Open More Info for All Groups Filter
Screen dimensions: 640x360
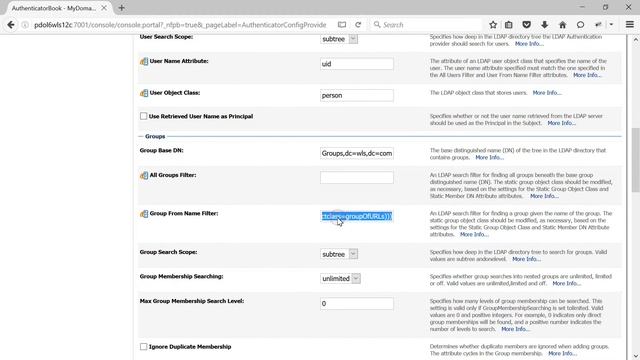[544, 196]
